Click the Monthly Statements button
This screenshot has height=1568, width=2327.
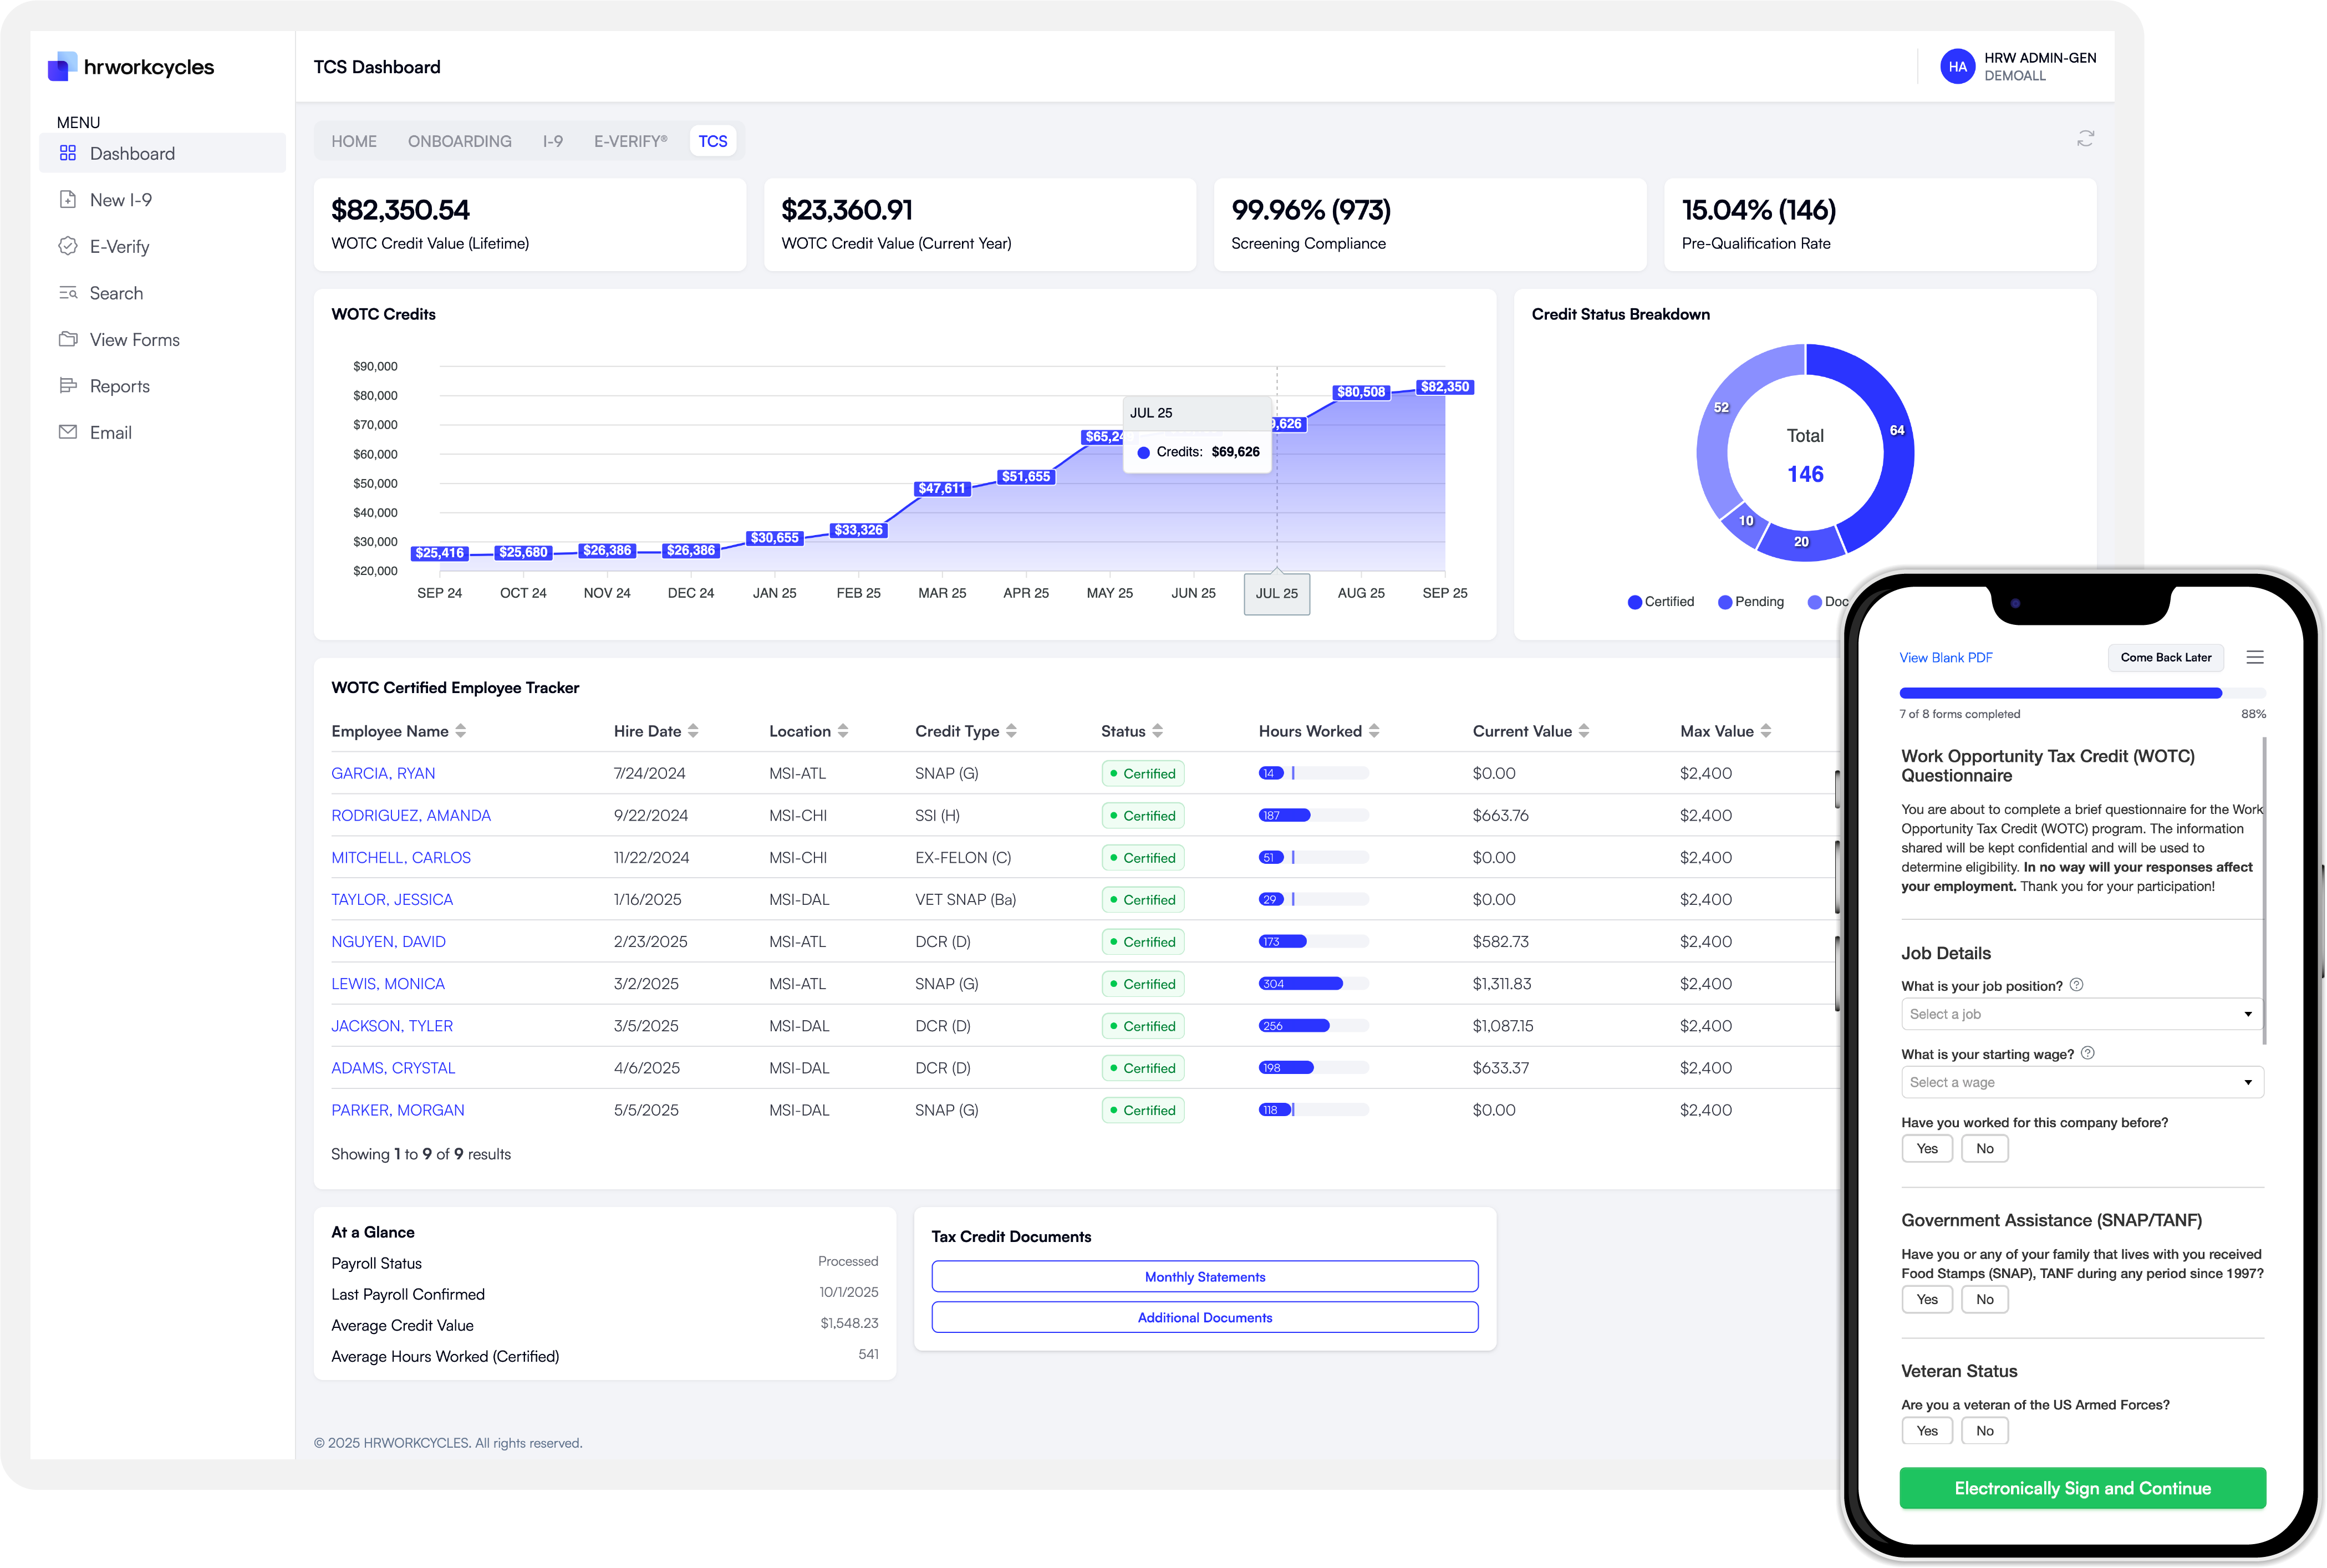[1204, 1277]
